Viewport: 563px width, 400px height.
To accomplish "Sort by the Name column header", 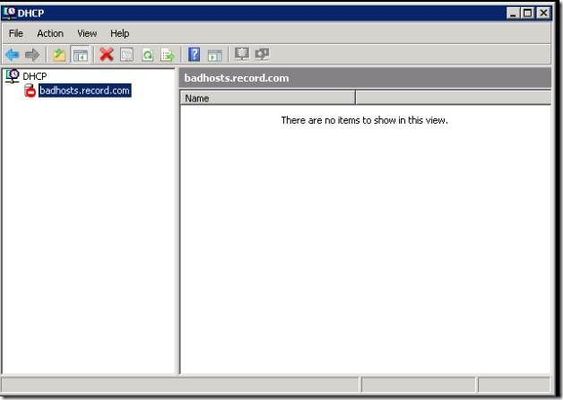I will point(267,98).
